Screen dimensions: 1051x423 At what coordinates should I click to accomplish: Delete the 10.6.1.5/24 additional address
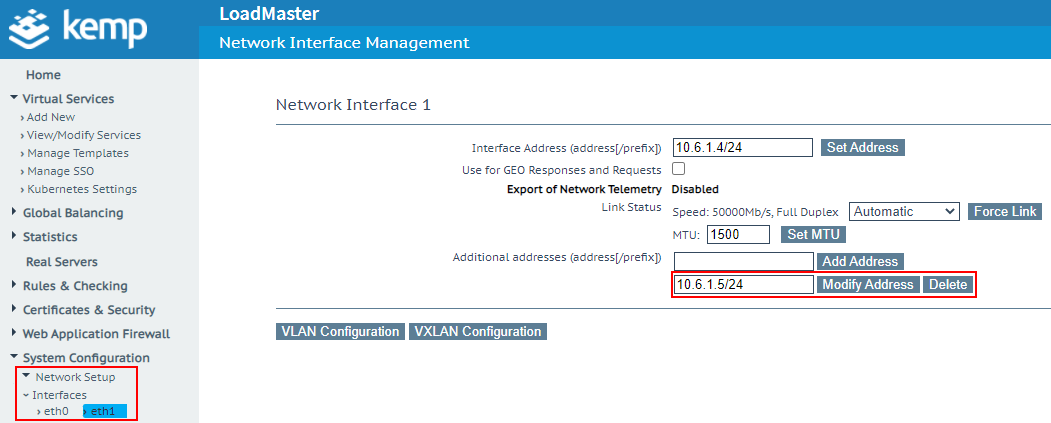click(x=947, y=285)
